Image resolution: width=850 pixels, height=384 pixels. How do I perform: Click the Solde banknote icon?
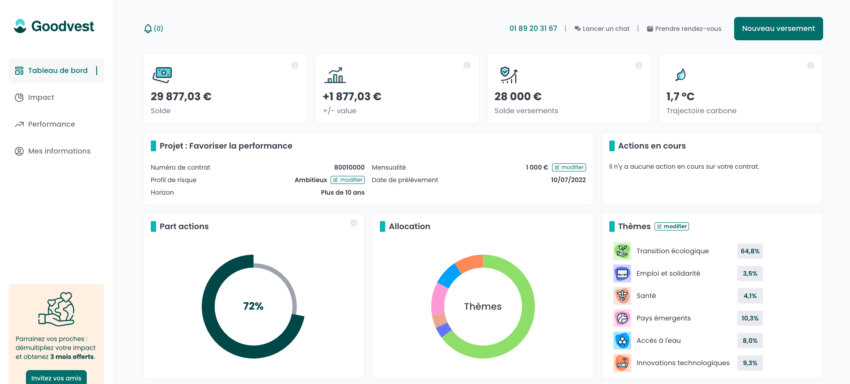162,74
